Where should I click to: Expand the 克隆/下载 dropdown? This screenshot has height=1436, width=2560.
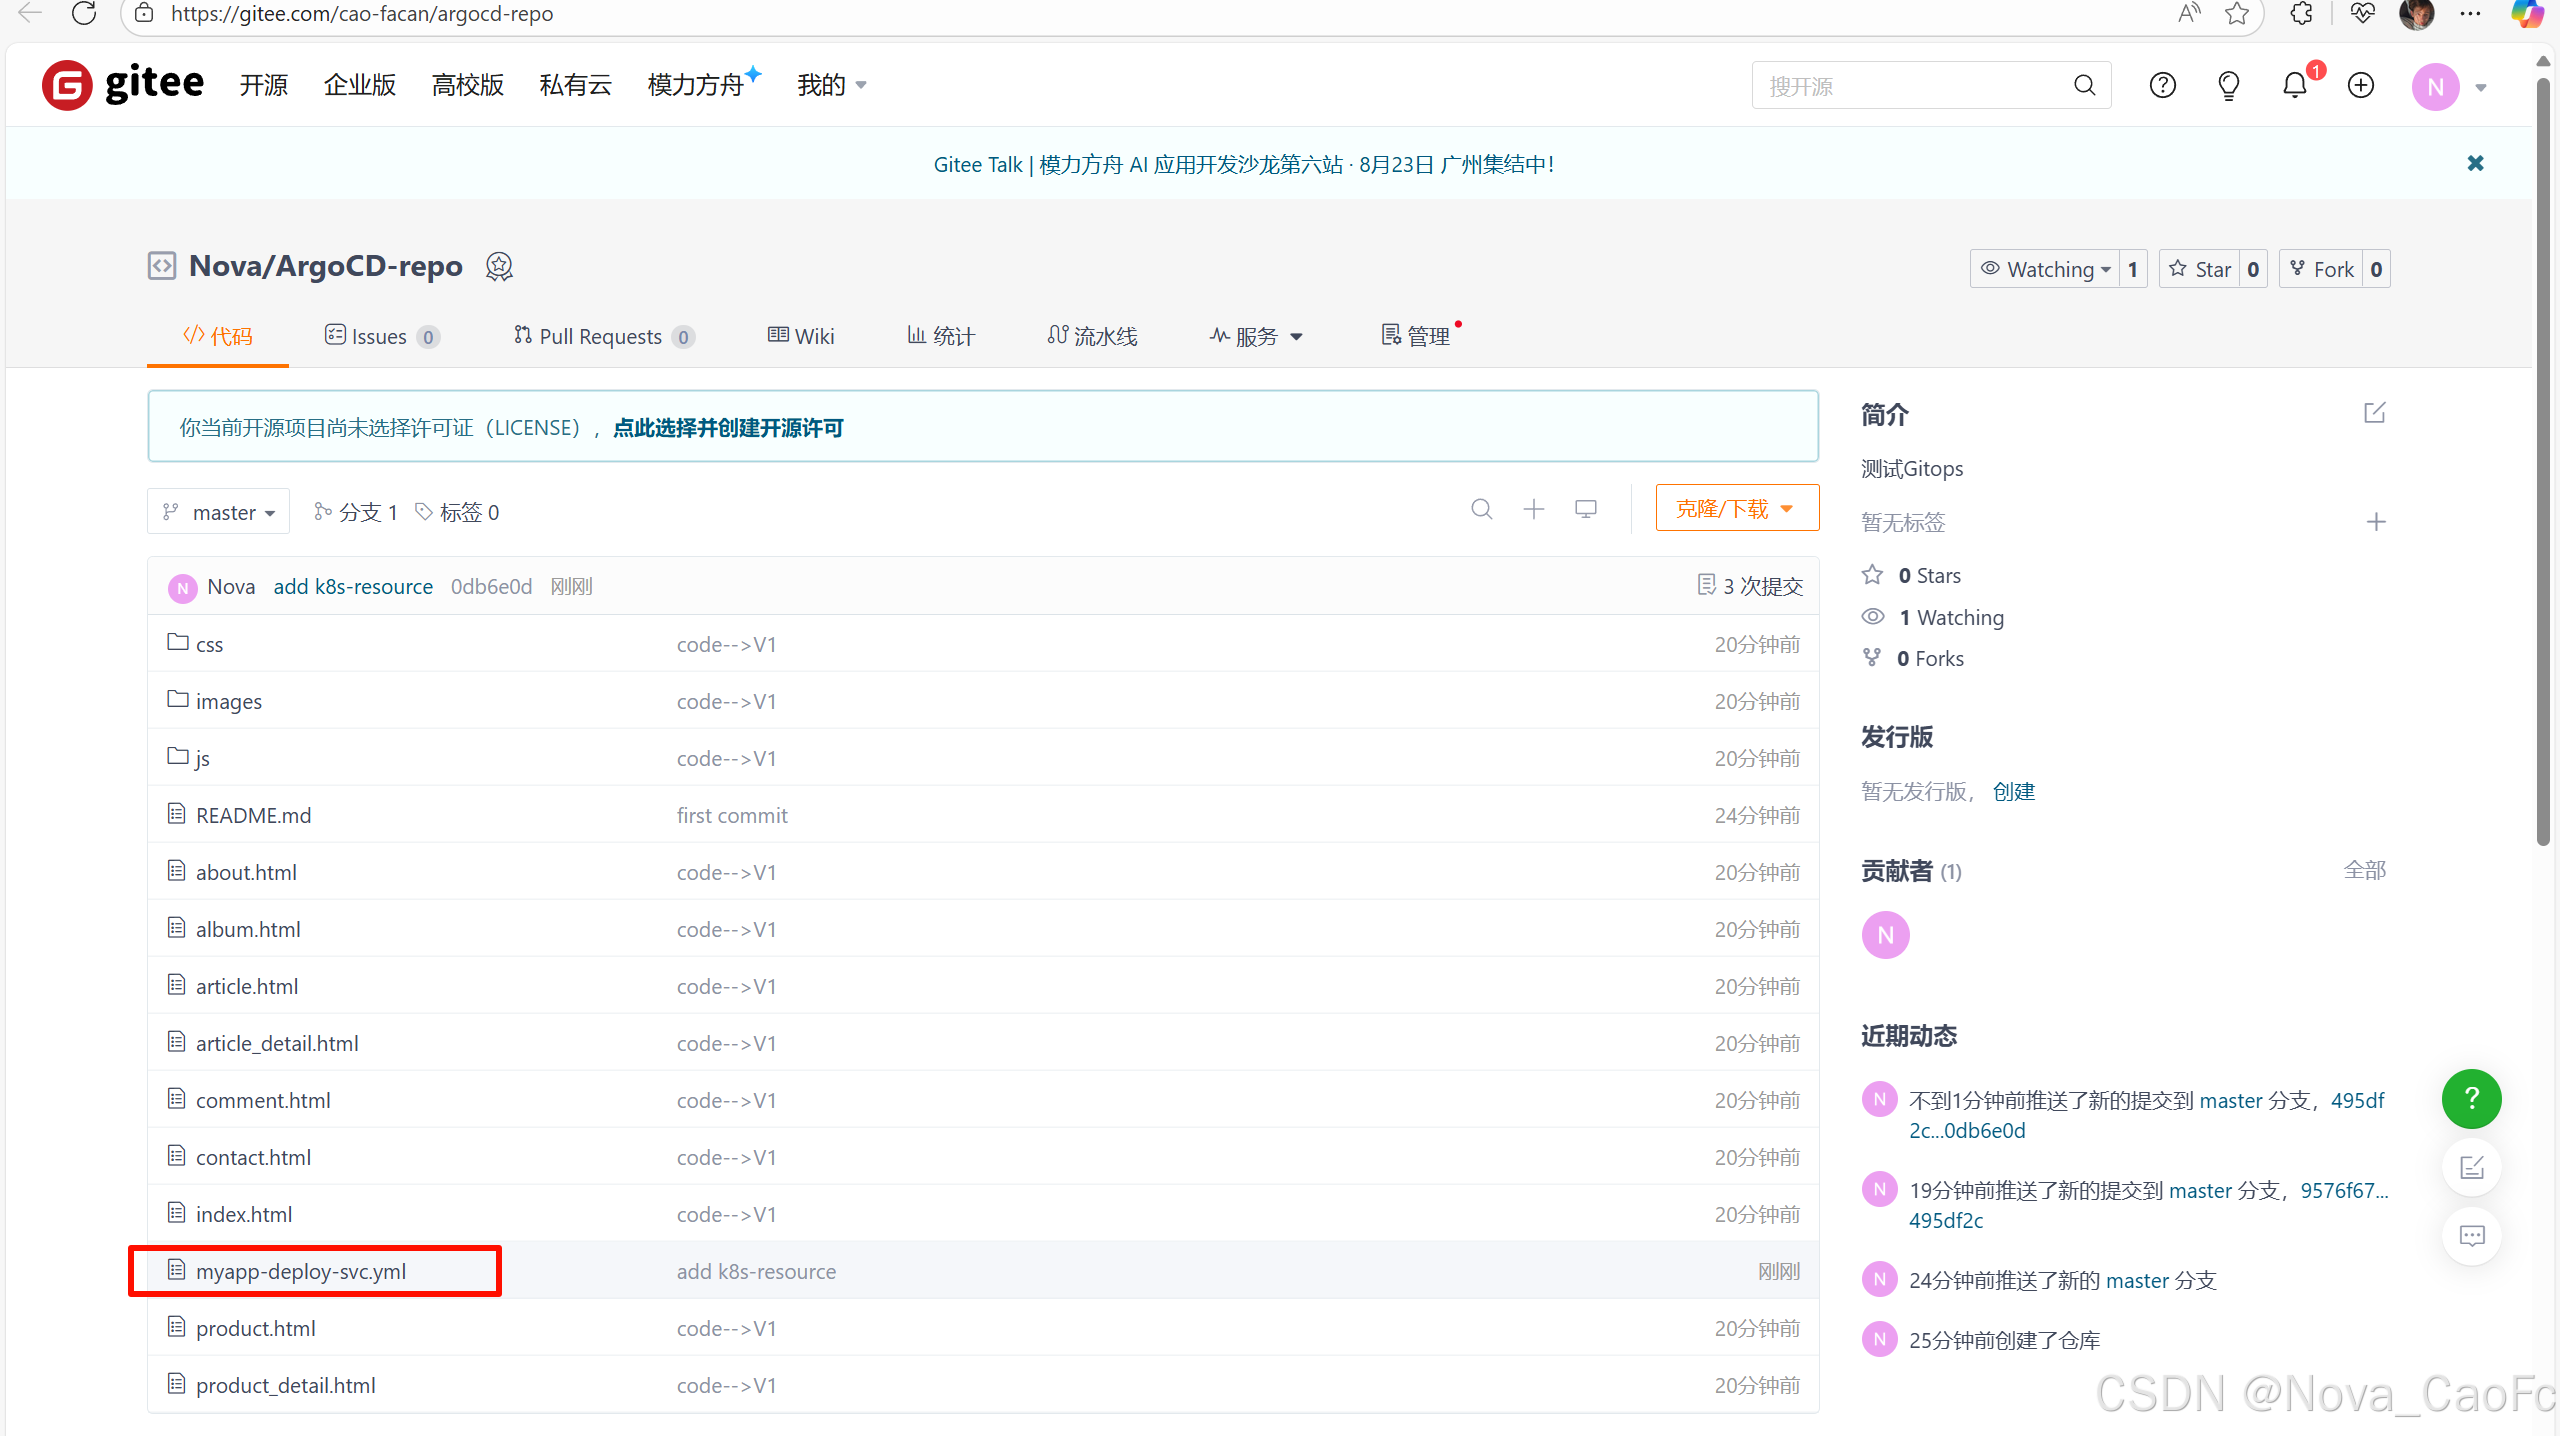click(1737, 508)
